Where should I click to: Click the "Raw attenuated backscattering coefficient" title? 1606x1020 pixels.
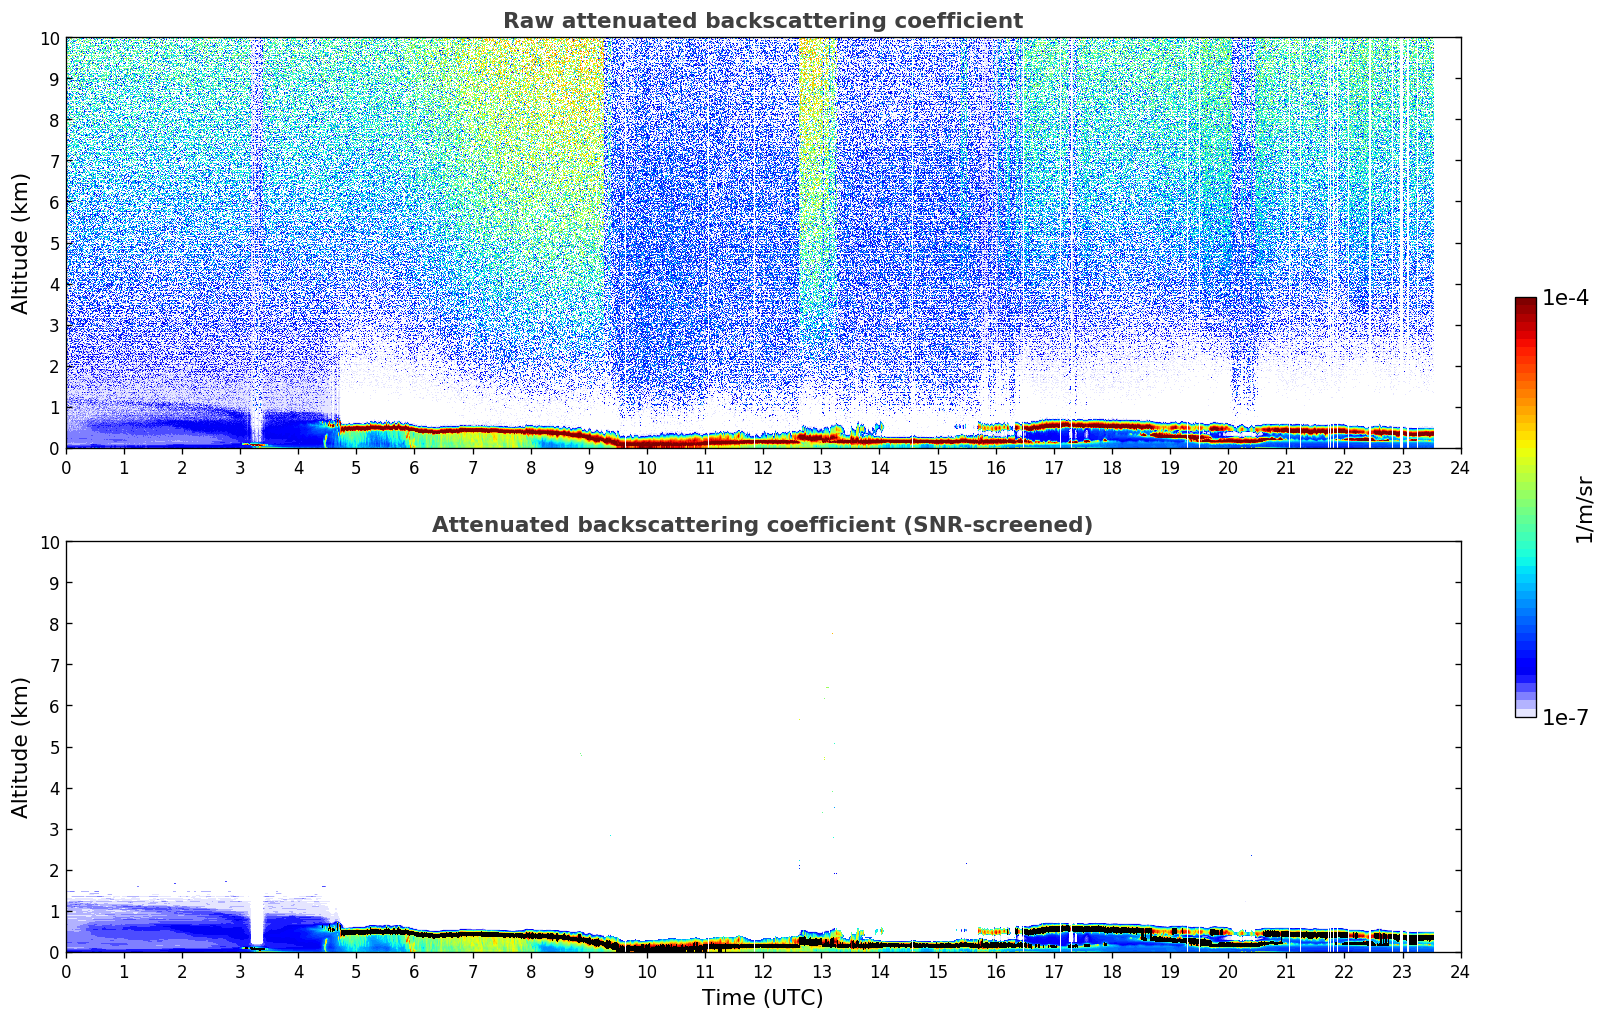coord(762,21)
